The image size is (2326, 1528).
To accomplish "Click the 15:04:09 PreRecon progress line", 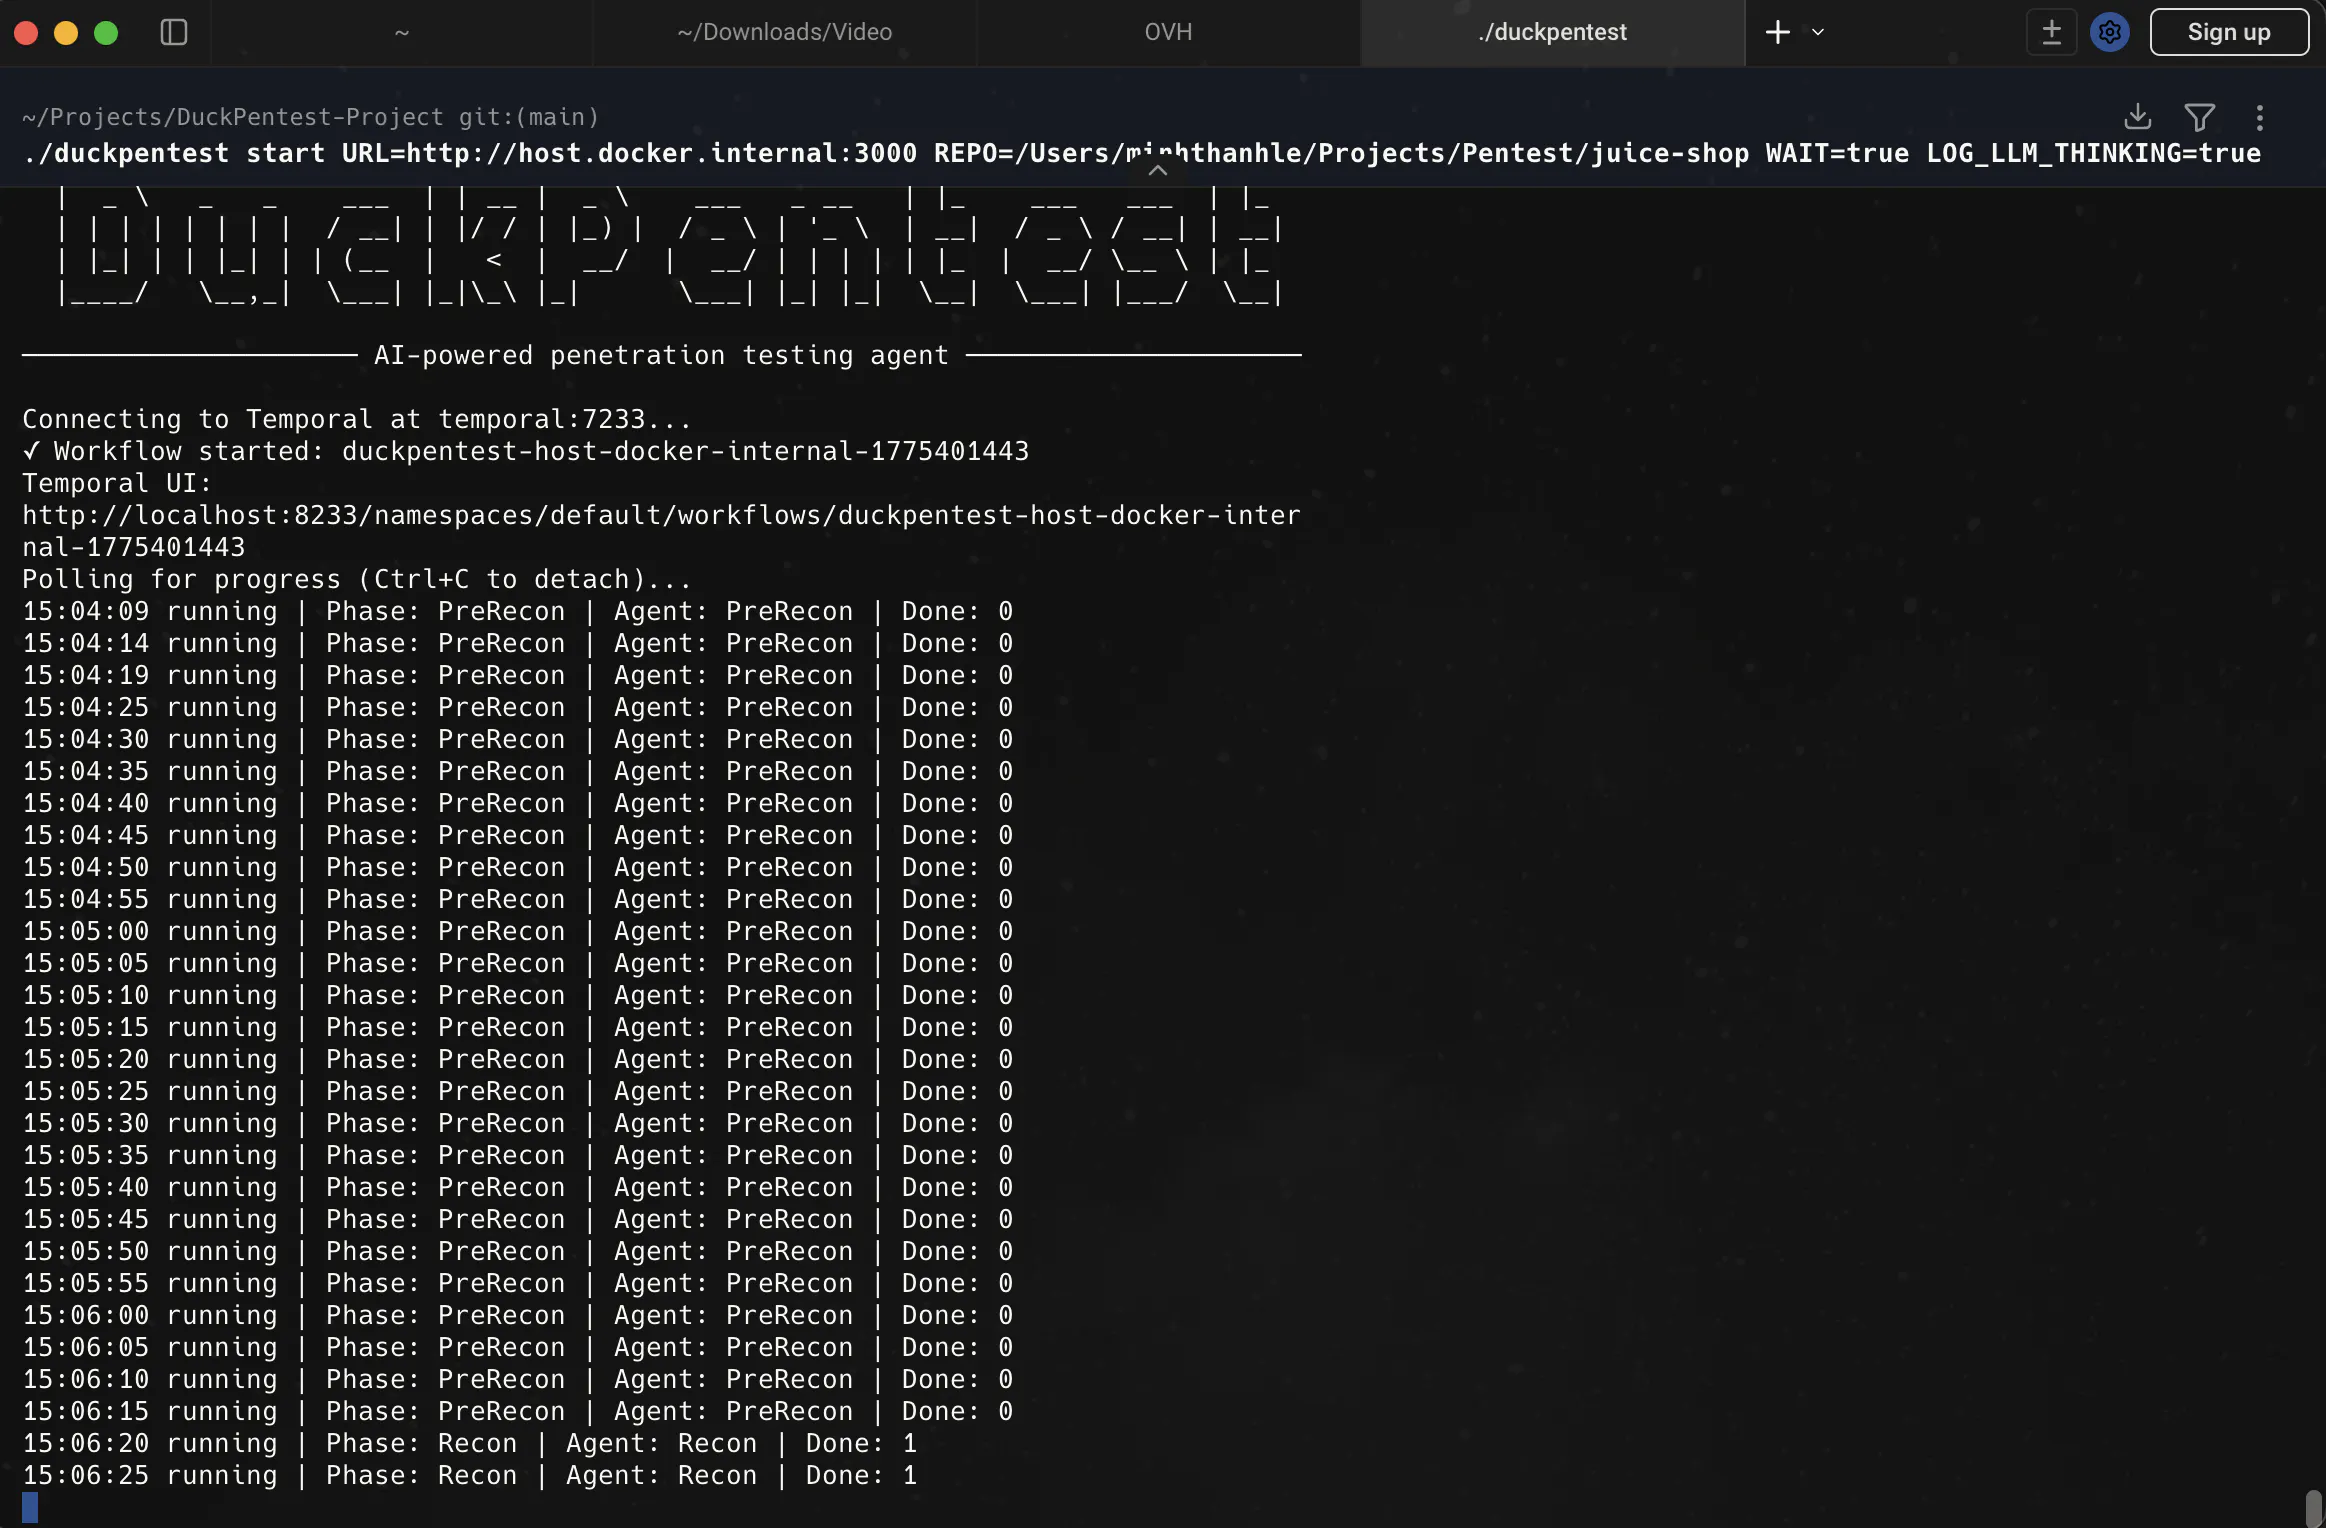I will [518, 611].
